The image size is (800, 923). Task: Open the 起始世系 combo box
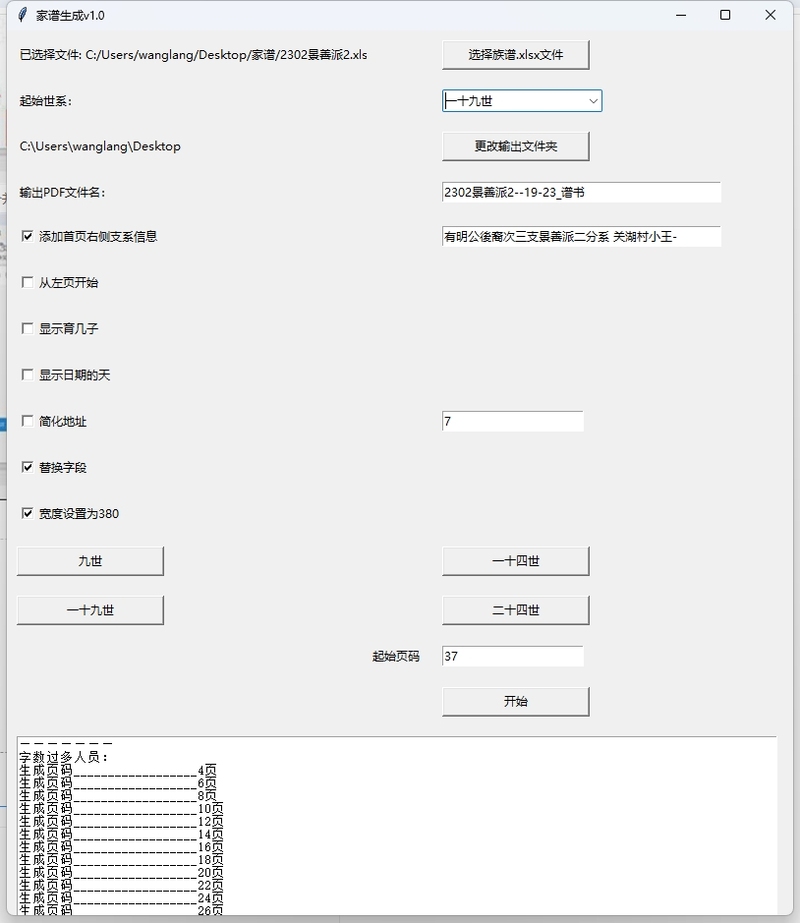(x=522, y=101)
